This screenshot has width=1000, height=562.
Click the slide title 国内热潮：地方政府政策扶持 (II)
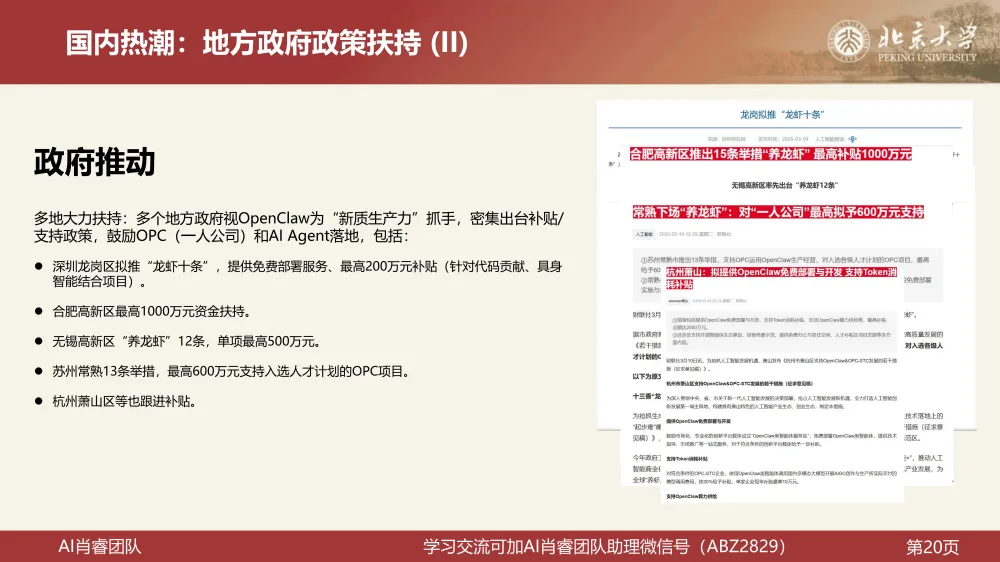coord(267,43)
